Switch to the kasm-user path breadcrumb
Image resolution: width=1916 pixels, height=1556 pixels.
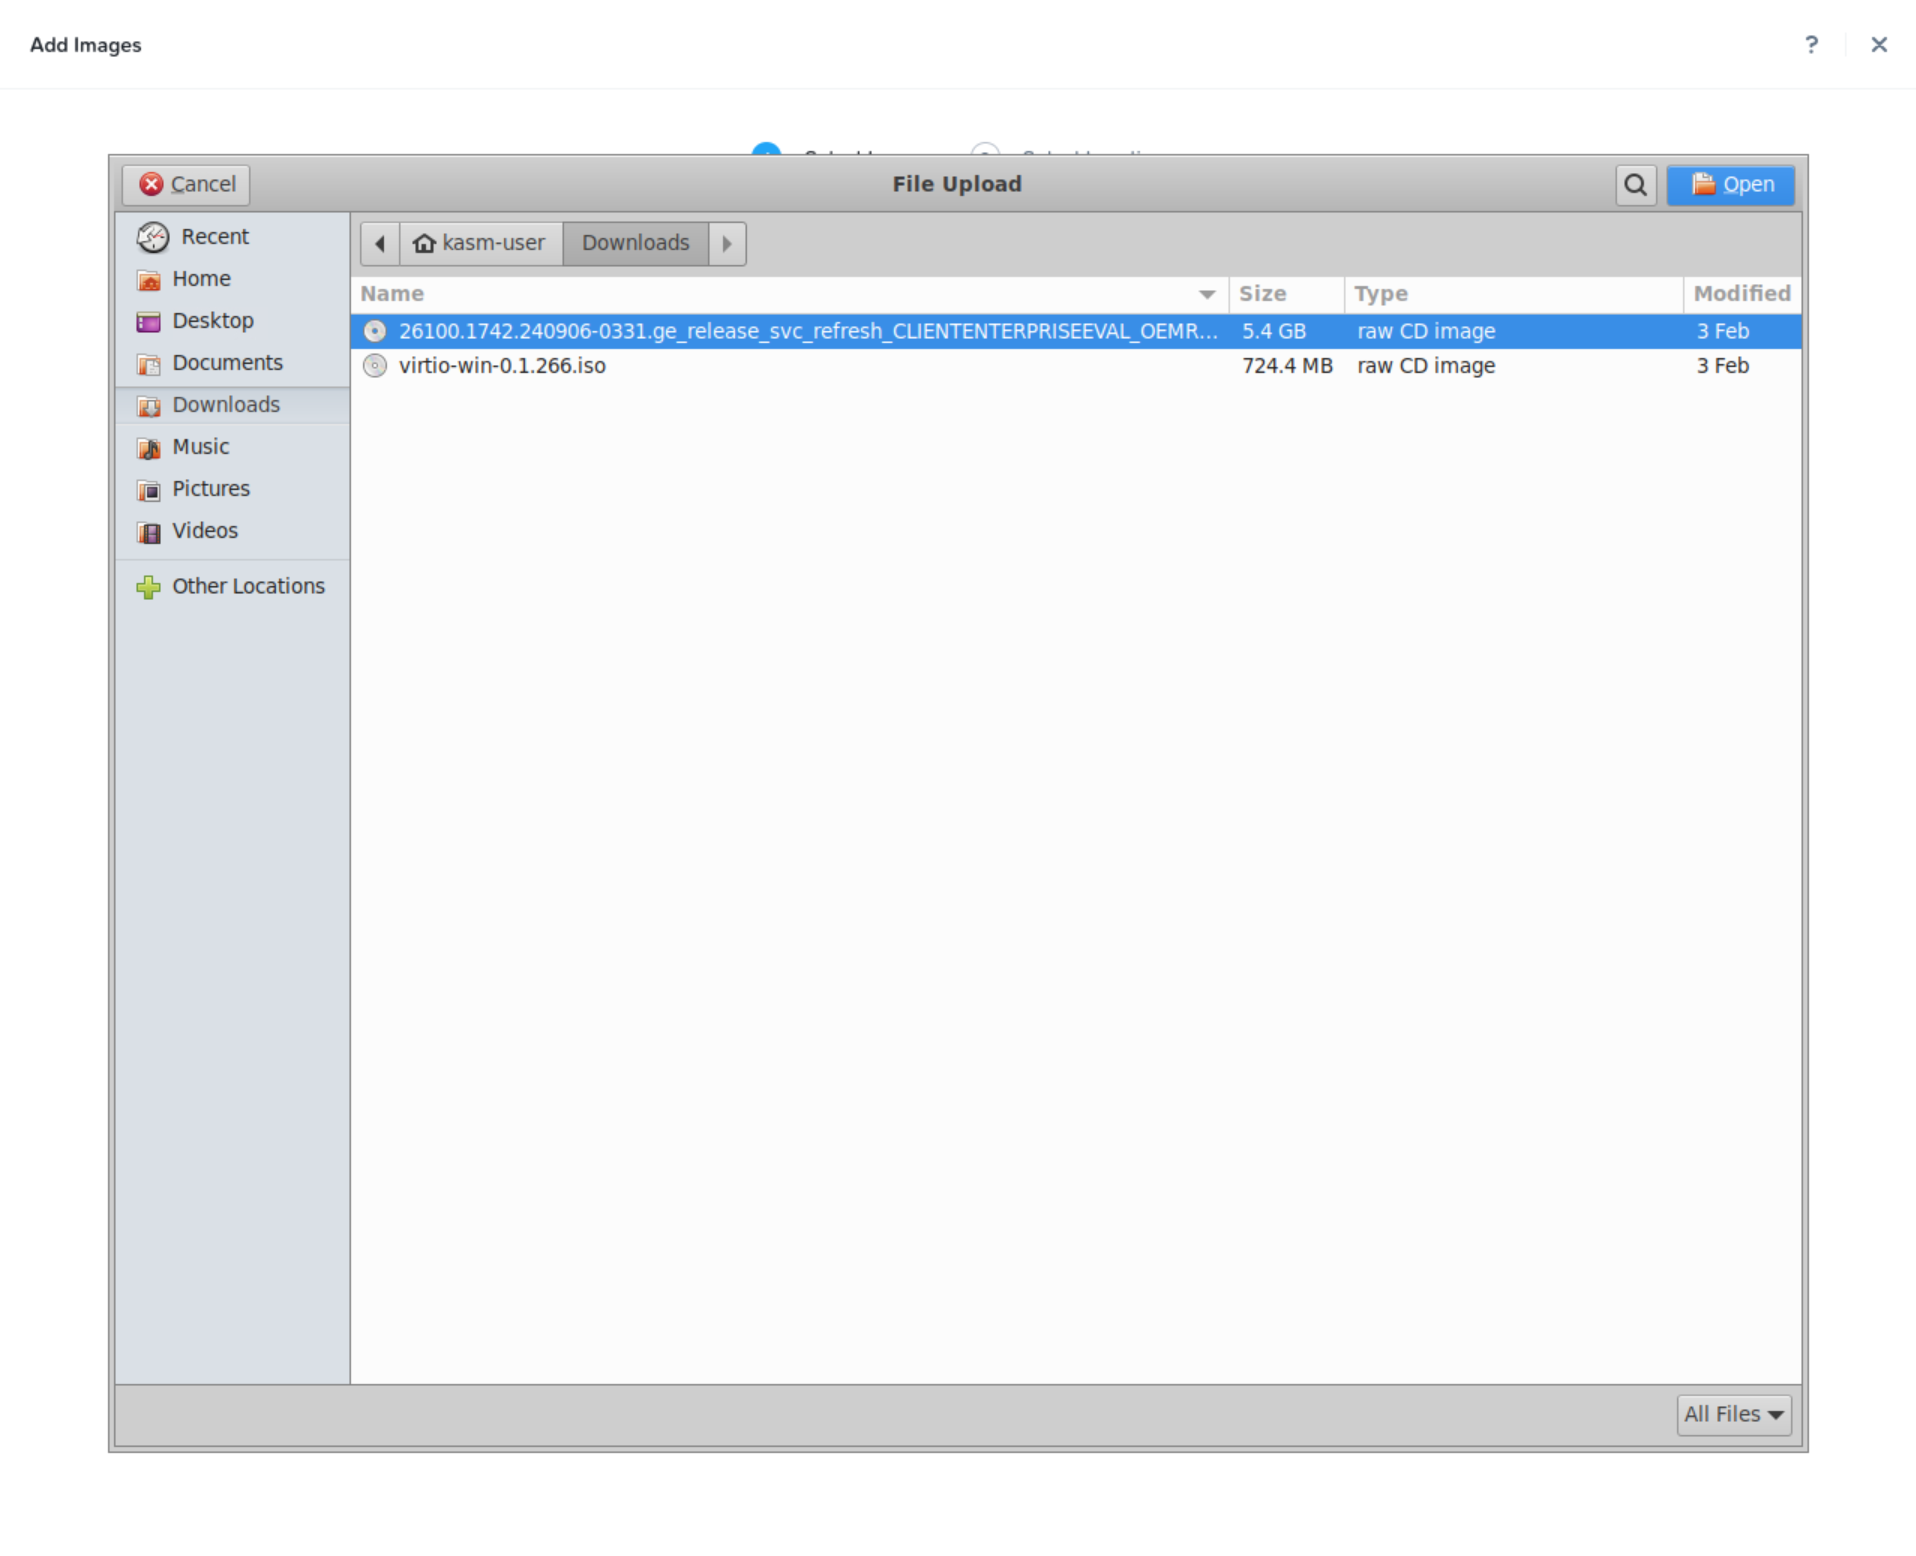pyautogui.click(x=481, y=243)
